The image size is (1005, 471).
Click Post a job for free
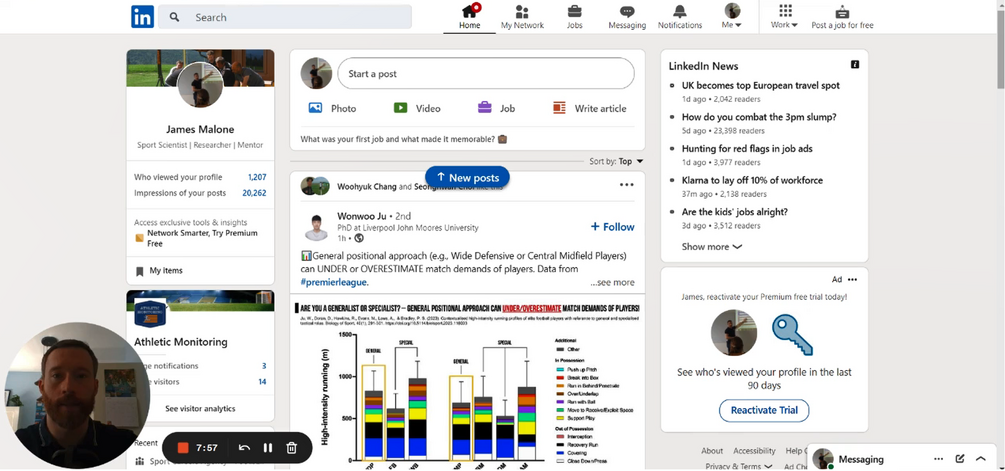pos(842,17)
